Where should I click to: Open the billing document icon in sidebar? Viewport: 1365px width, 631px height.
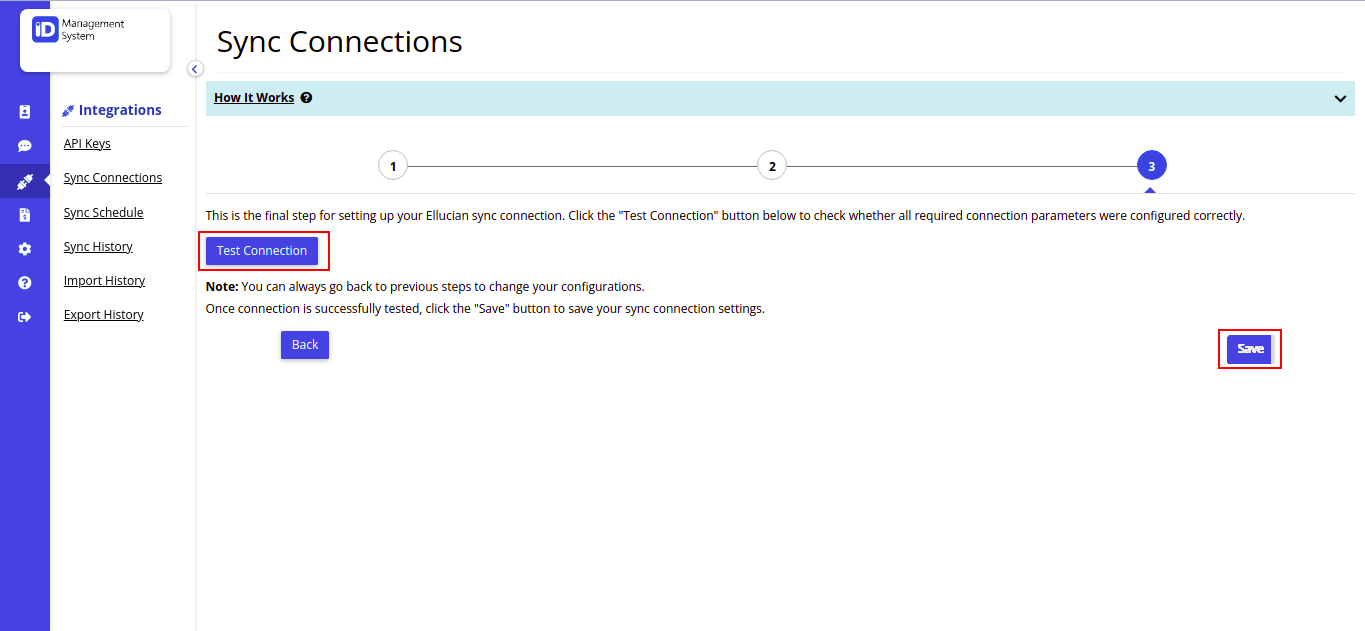24,214
